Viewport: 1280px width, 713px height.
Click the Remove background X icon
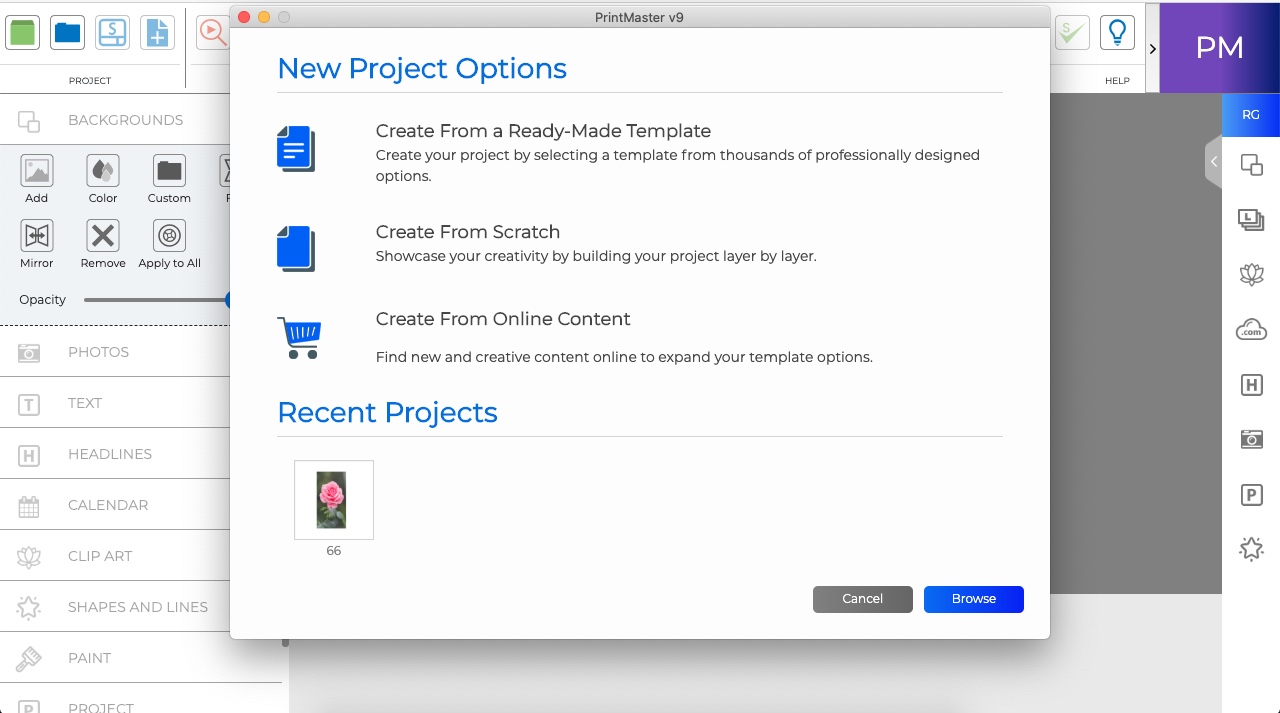103,236
